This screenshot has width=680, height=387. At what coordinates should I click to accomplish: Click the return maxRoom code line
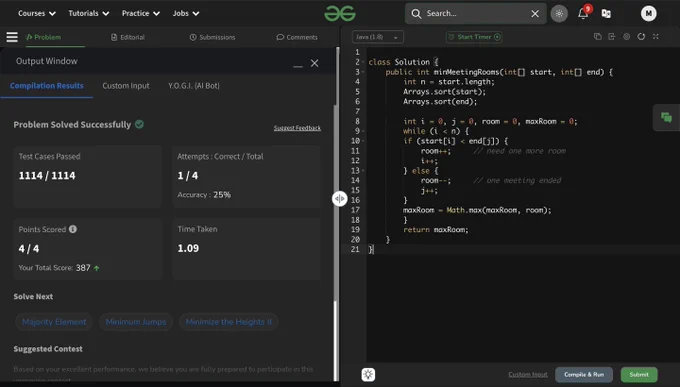[435, 230]
